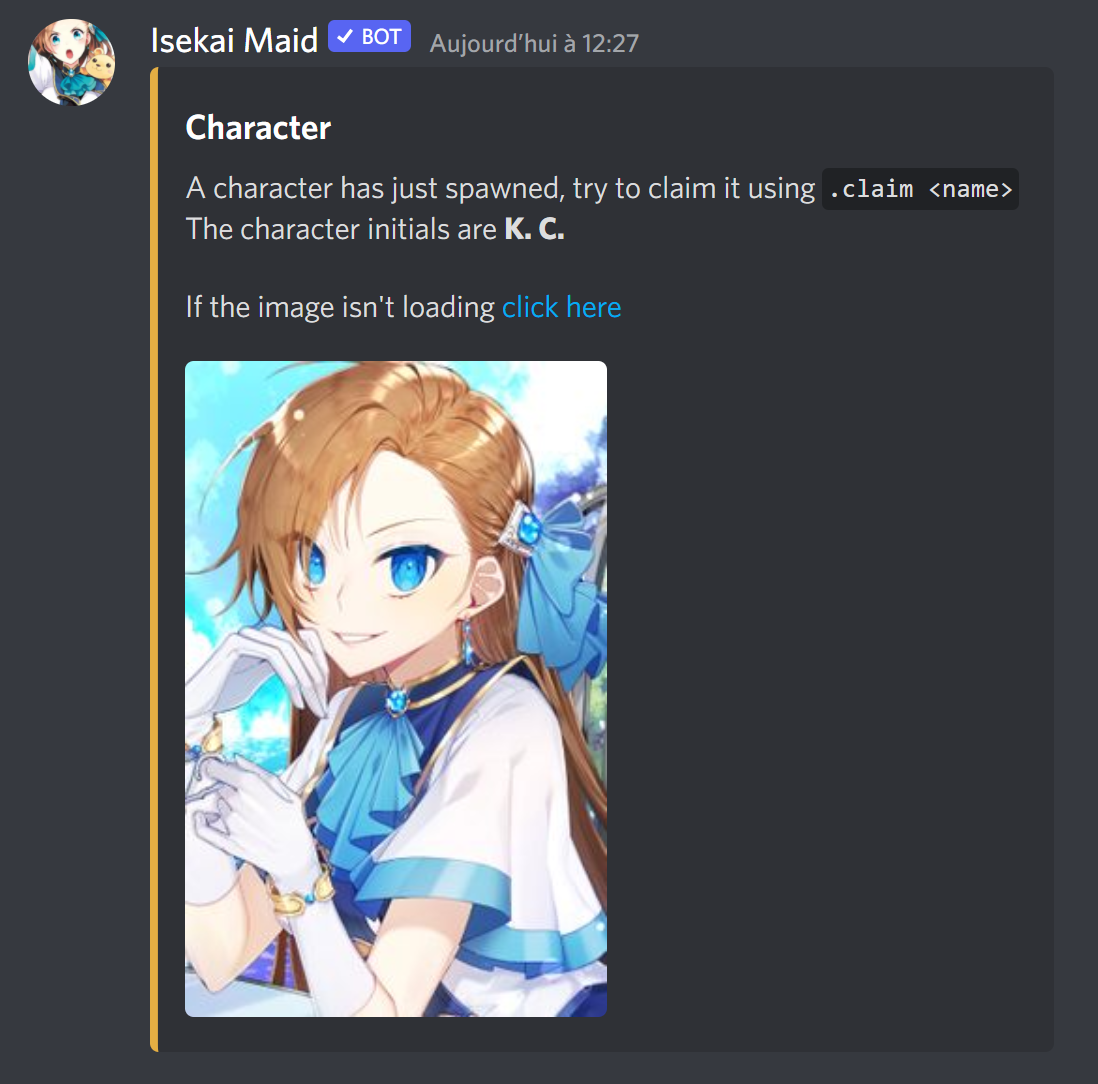The width and height of the screenshot is (1098, 1084).
Task: Open the Isekai Maid bot avatar
Action: click(71, 62)
